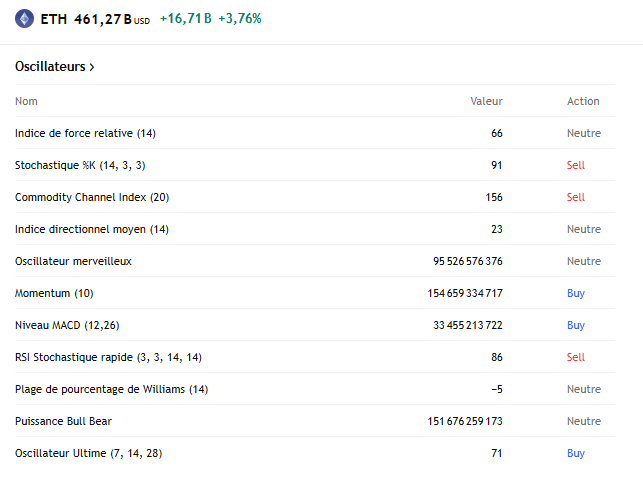Select the Oscillateur merveilleux indicator
This screenshot has height=483, width=643.
[x=73, y=261]
